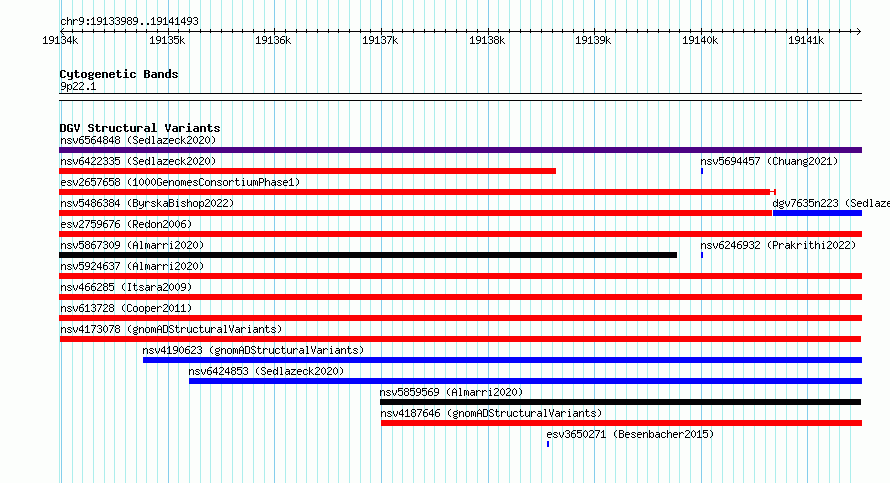Image resolution: width=890 pixels, height=483 pixels.
Task: Open the nsv5486384 (ByrskaBishop2022) label
Action: (147, 203)
